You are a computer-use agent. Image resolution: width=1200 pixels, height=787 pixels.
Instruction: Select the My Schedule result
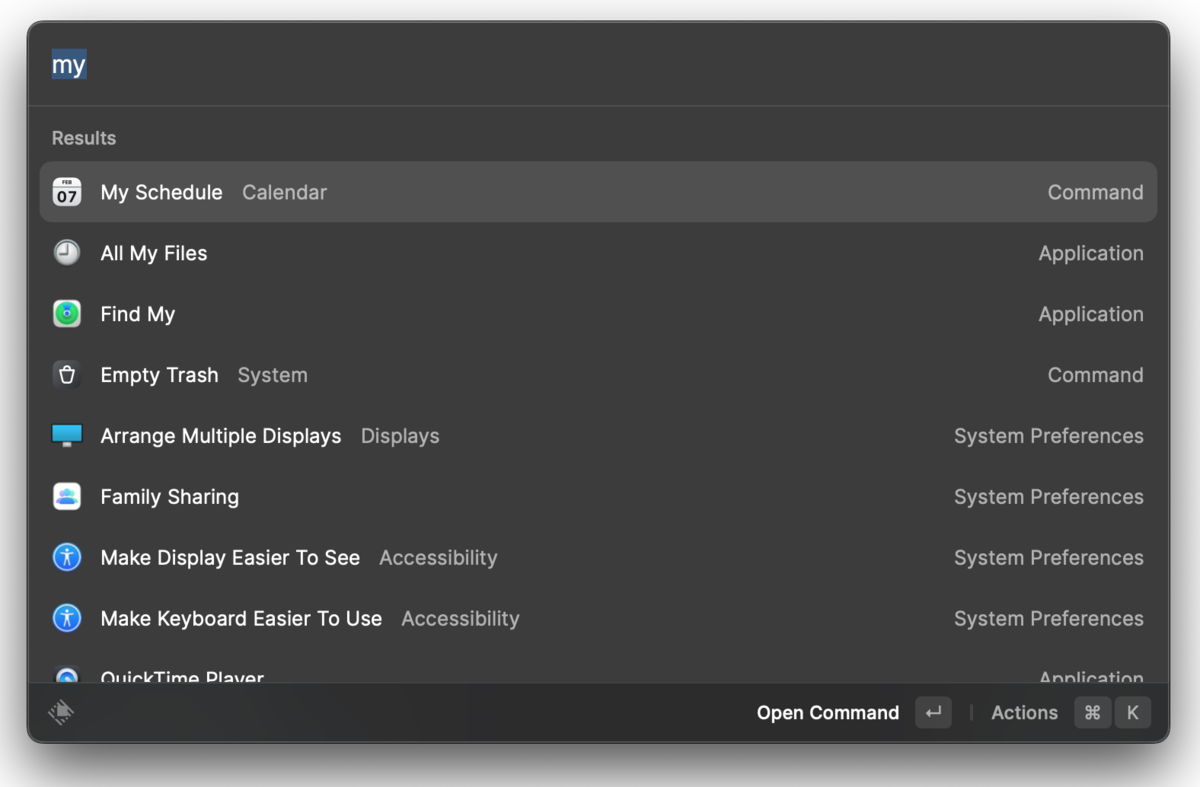pos(598,192)
